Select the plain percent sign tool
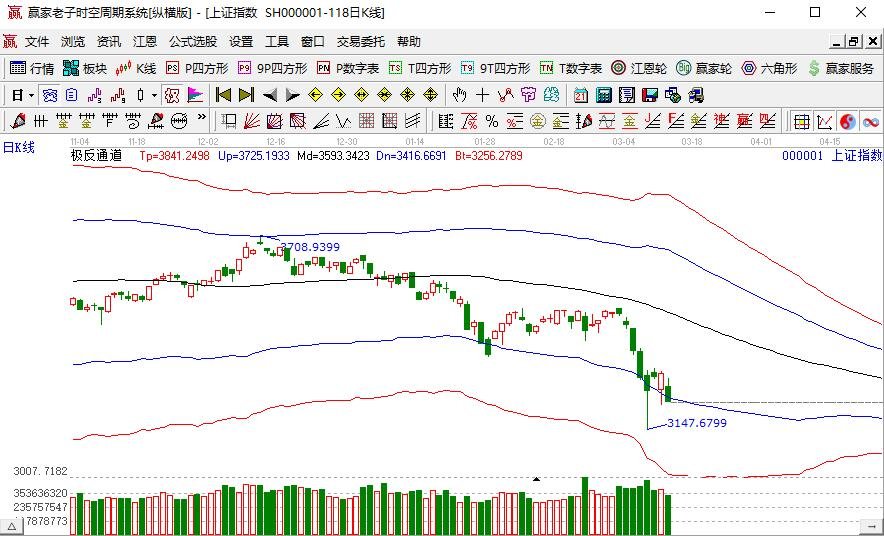 [492, 121]
